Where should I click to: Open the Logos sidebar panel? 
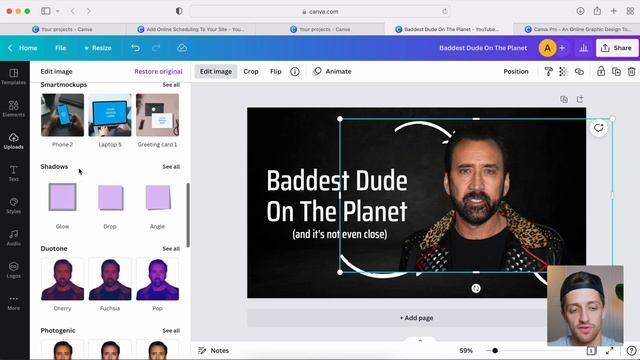tap(13, 270)
